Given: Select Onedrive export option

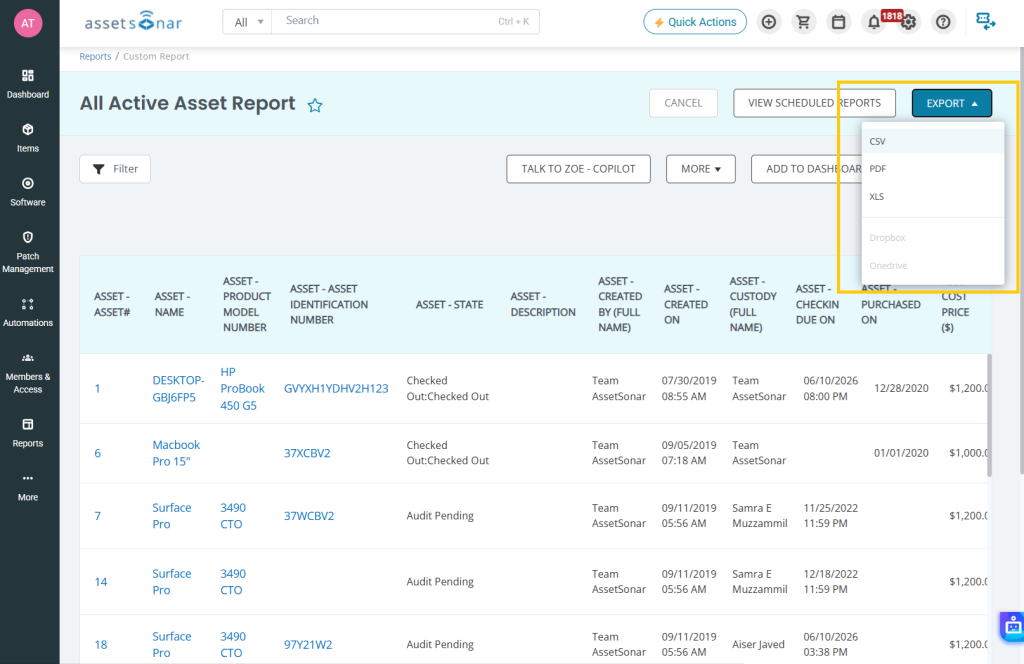Looking at the screenshot, I should point(933,266).
